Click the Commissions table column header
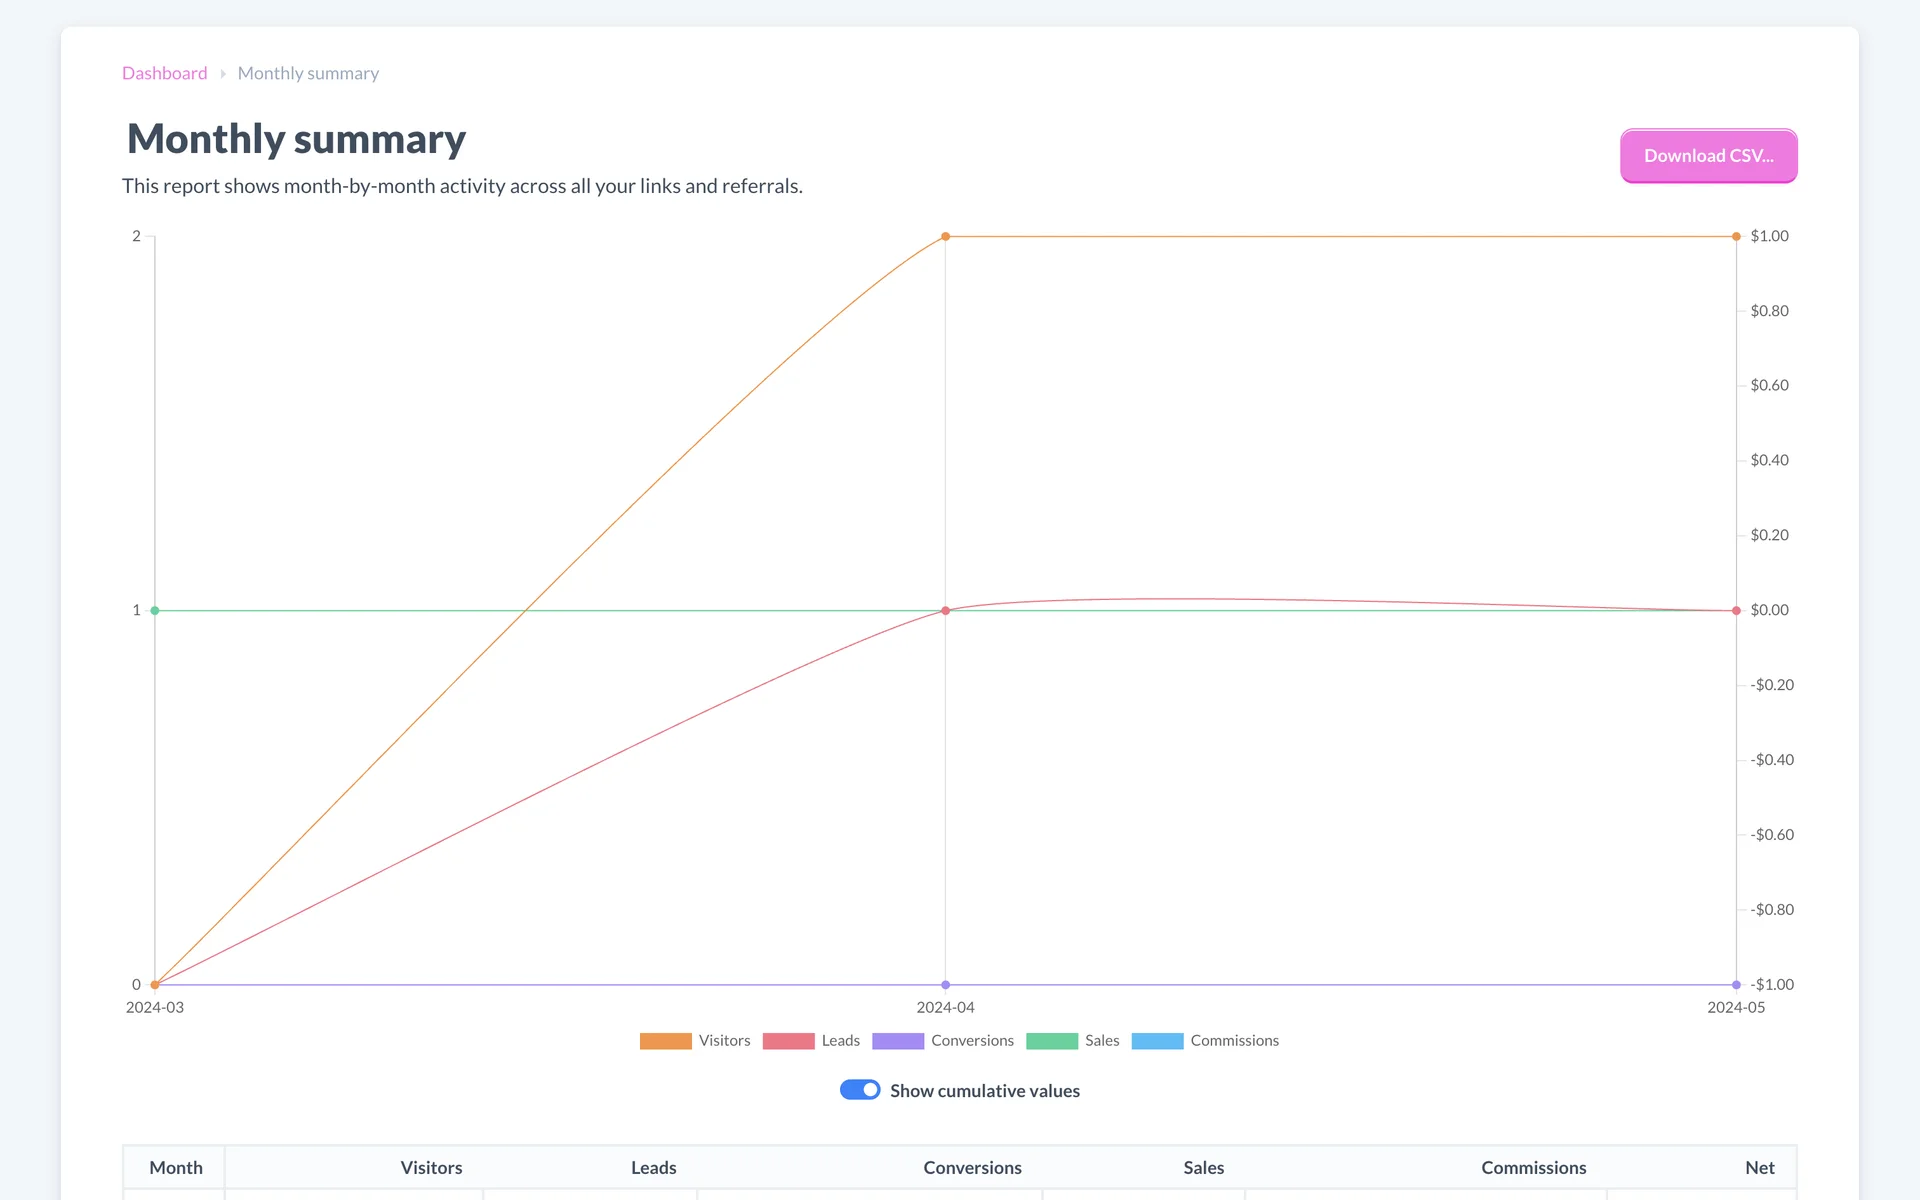The width and height of the screenshot is (1920, 1200). tap(1533, 1167)
